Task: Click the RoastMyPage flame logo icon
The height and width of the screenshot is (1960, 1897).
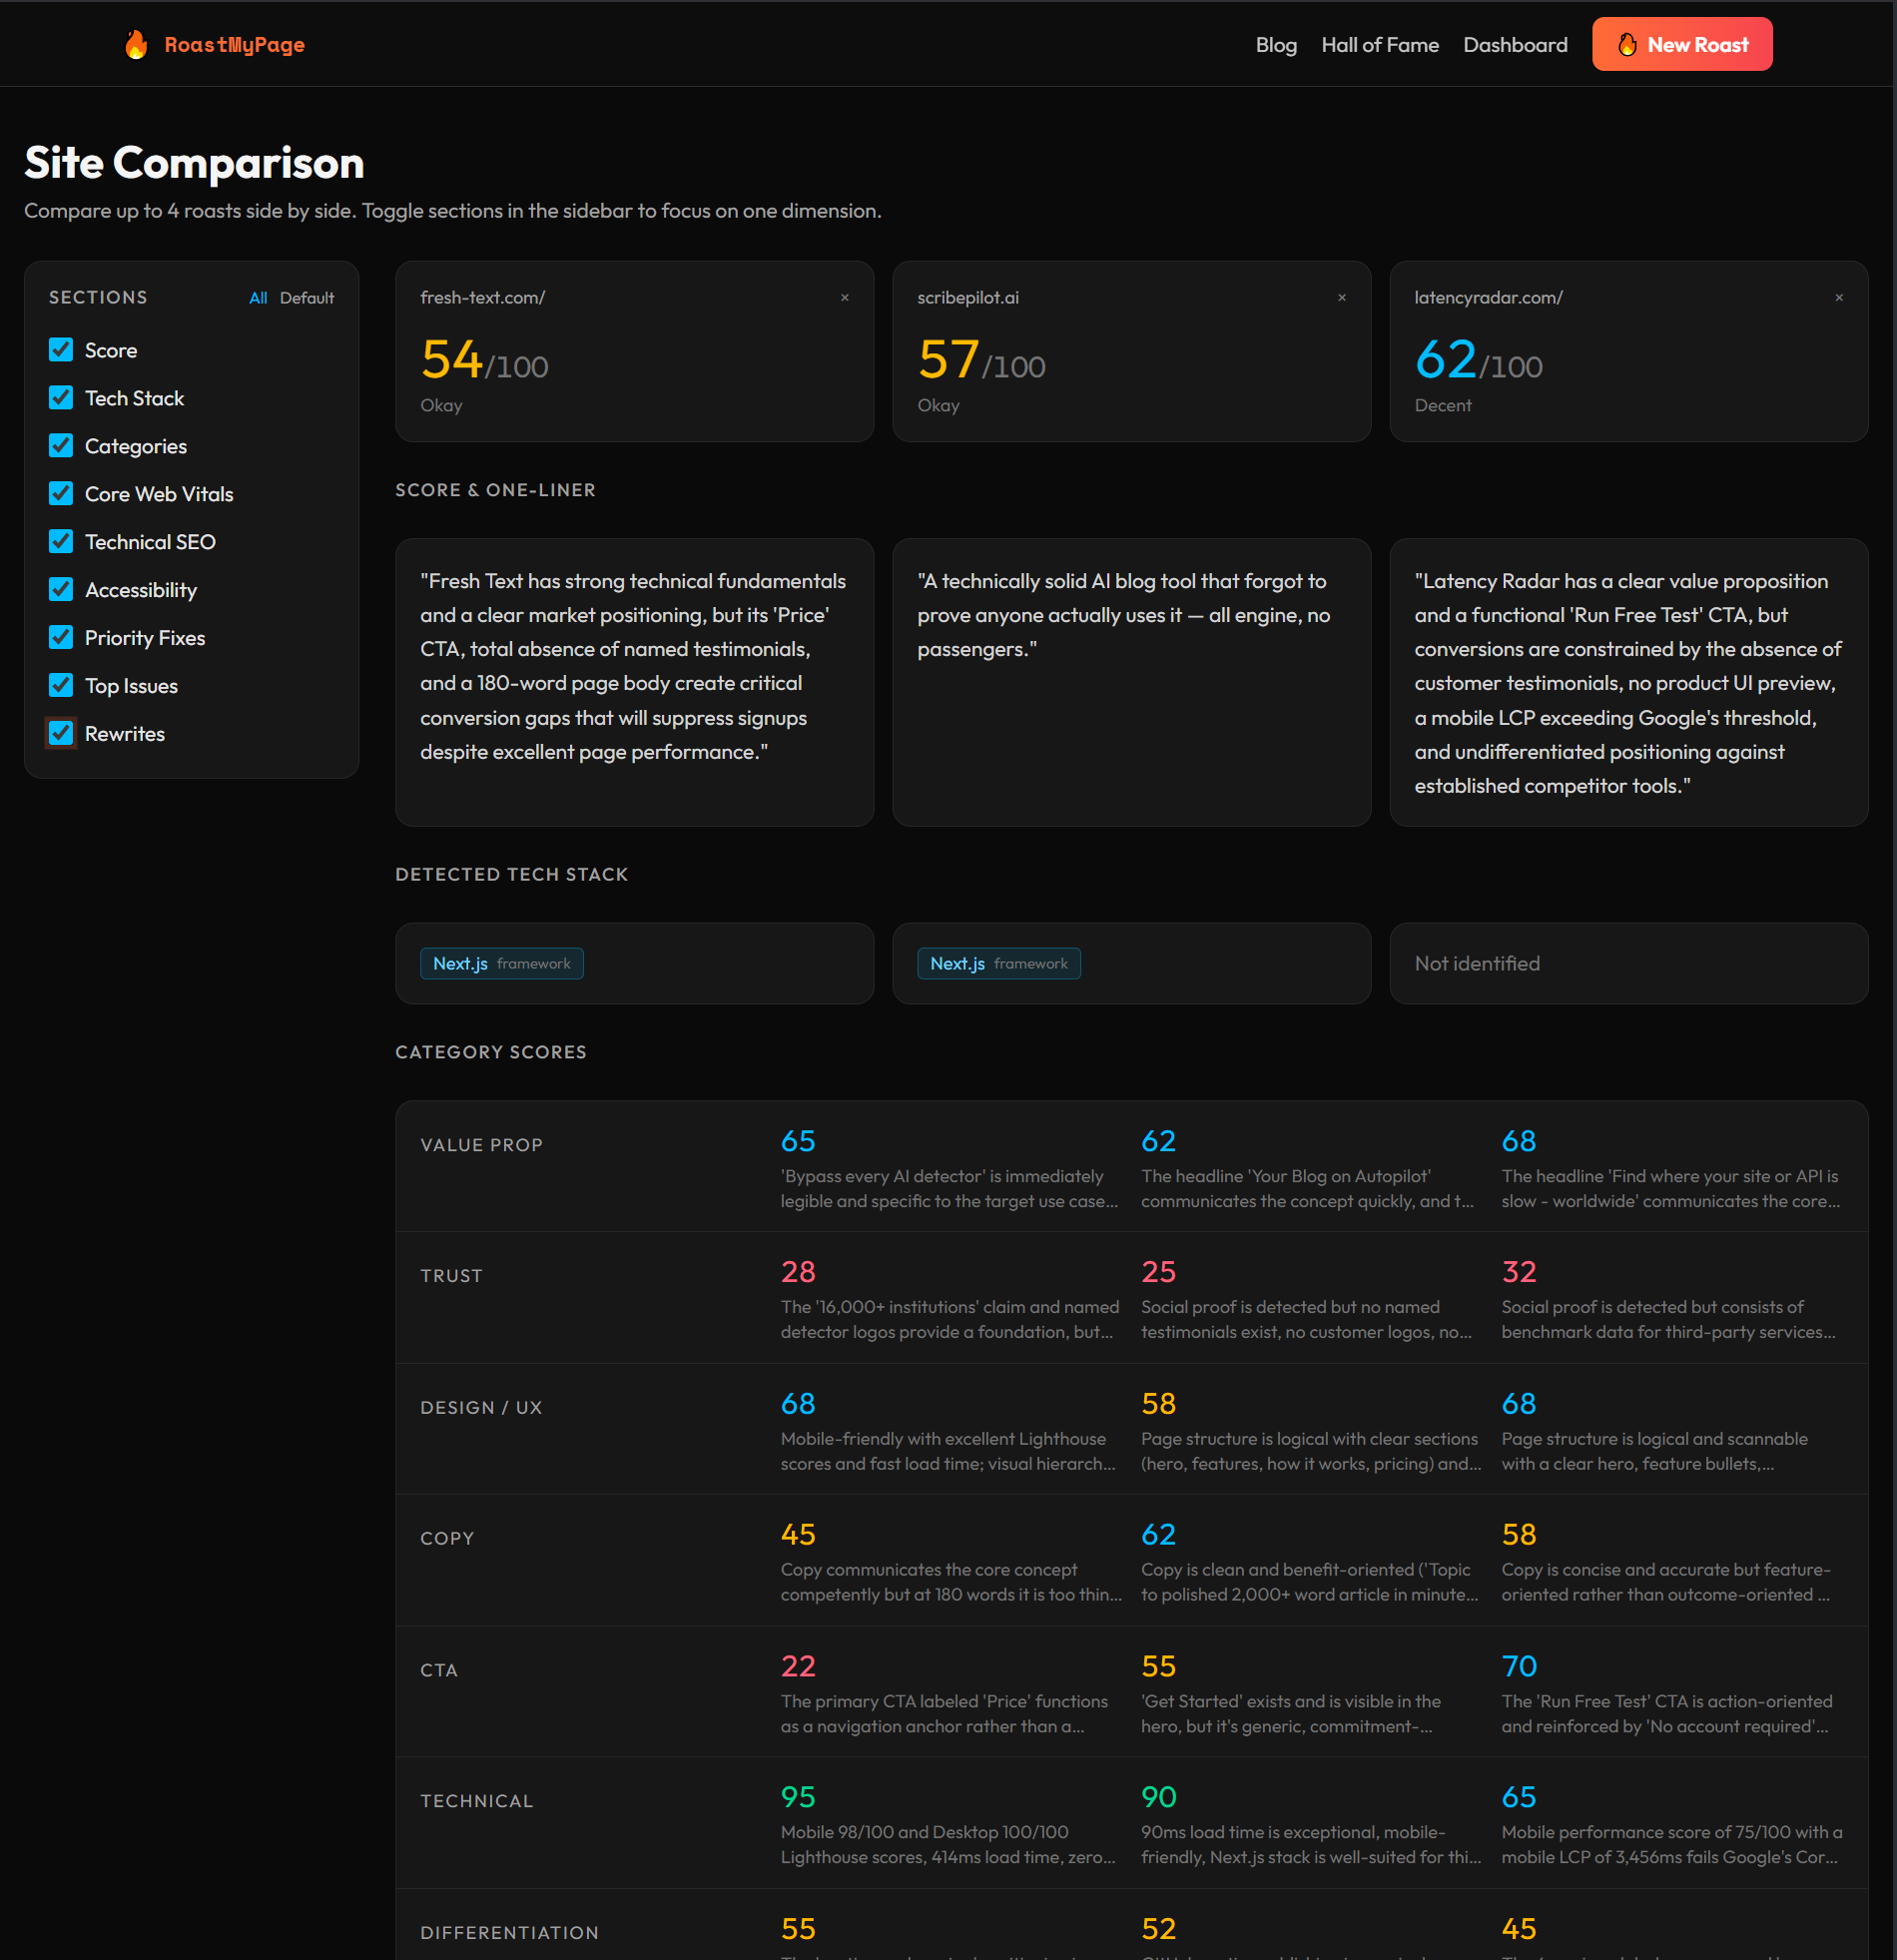Action: coord(136,44)
